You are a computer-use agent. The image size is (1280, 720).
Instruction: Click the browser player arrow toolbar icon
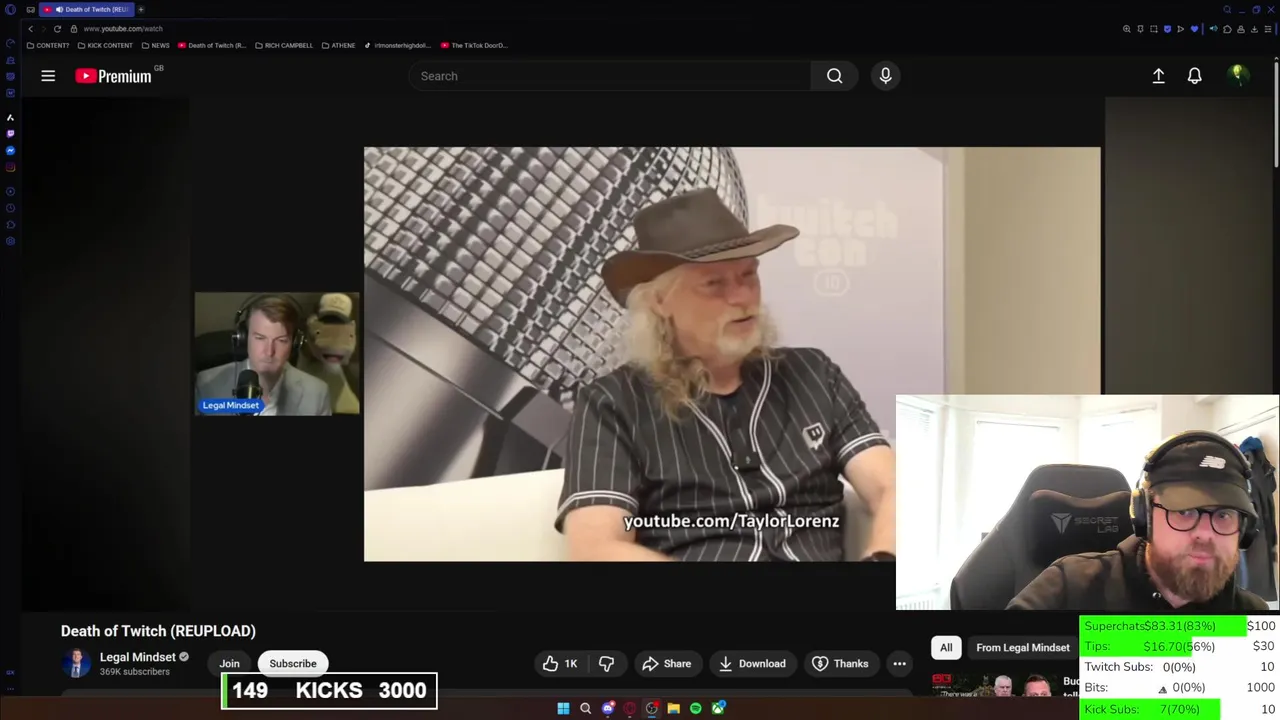click(1180, 29)
